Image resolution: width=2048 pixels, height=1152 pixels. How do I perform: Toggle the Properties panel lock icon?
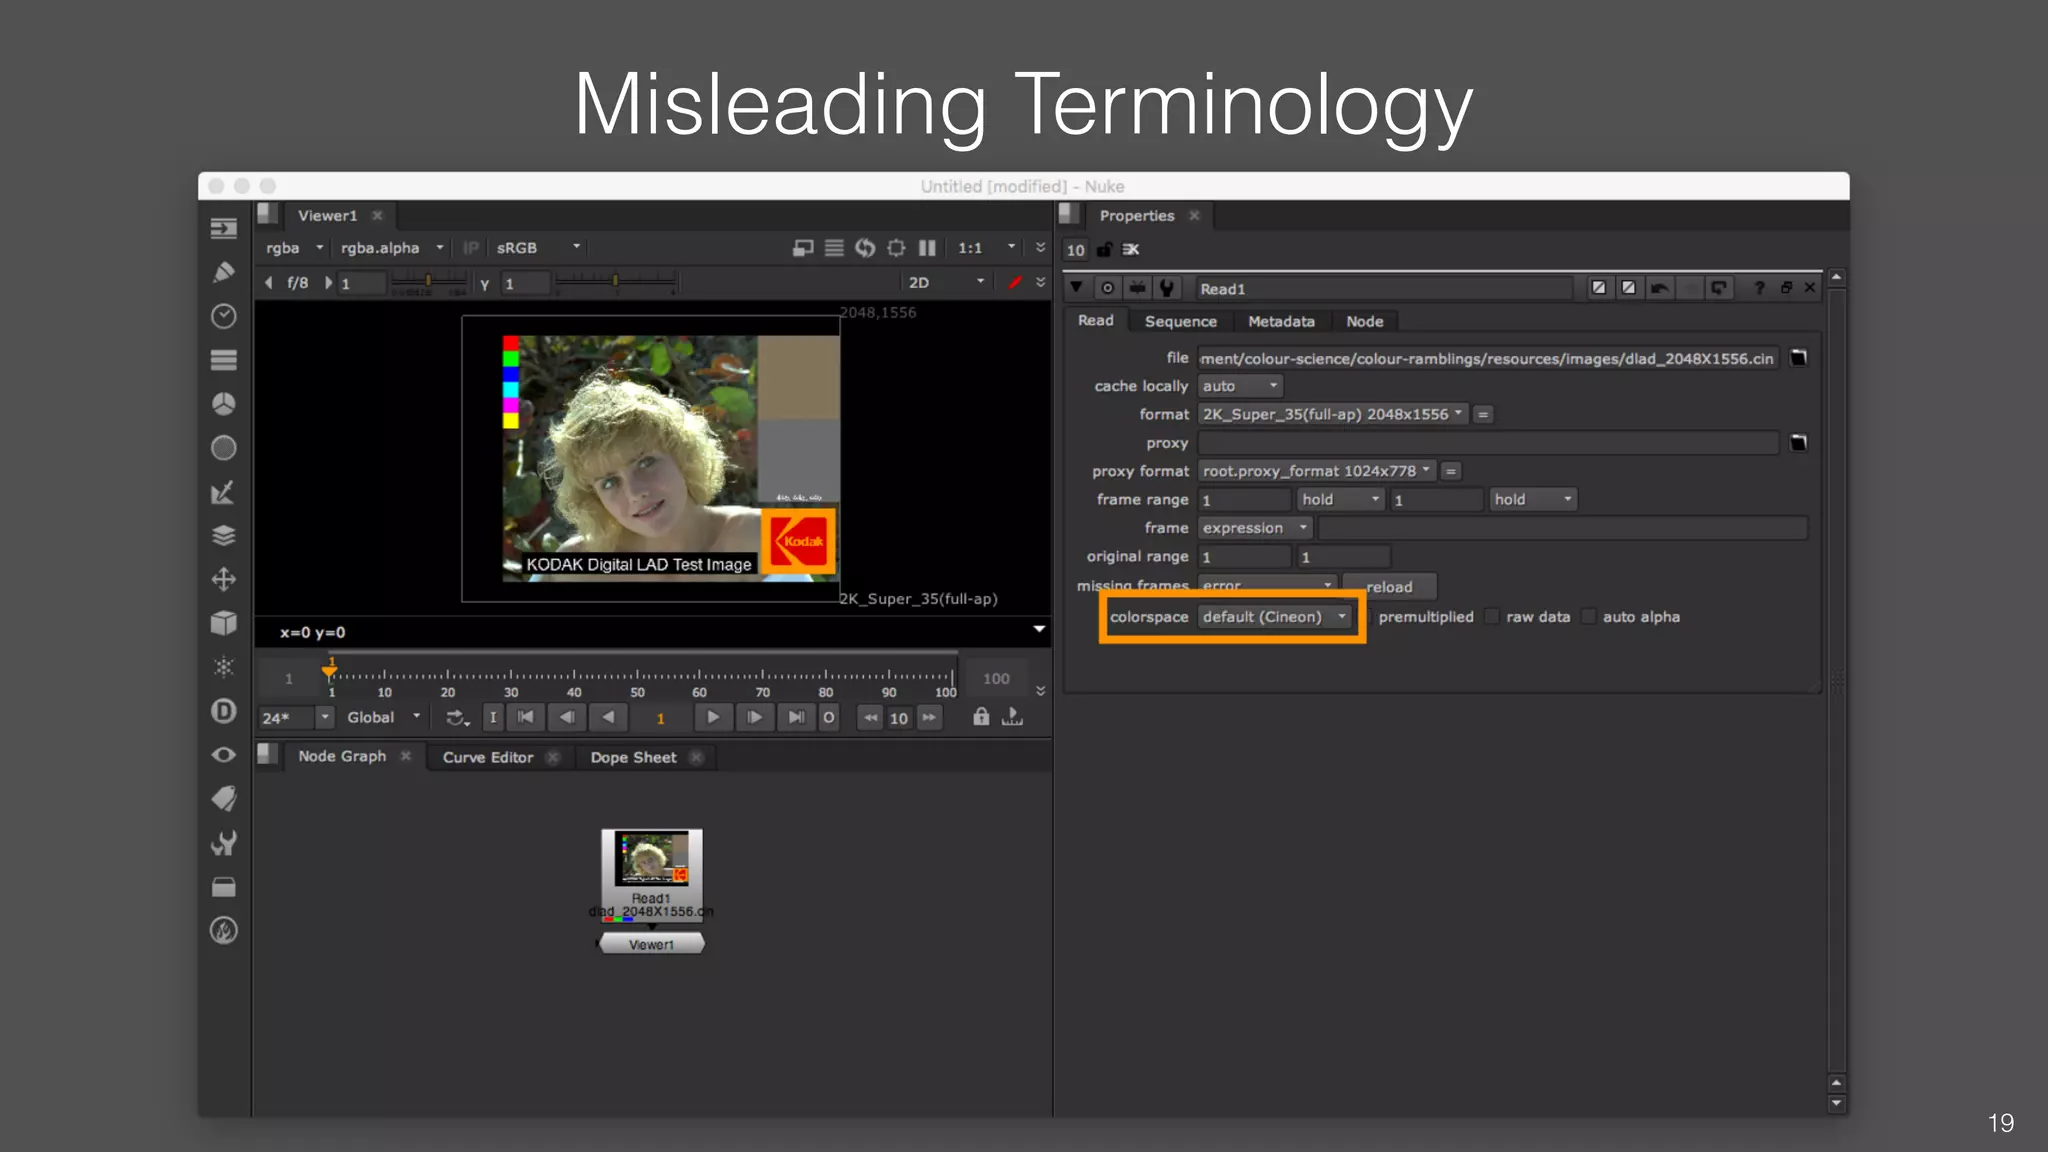click(1105, 250)
